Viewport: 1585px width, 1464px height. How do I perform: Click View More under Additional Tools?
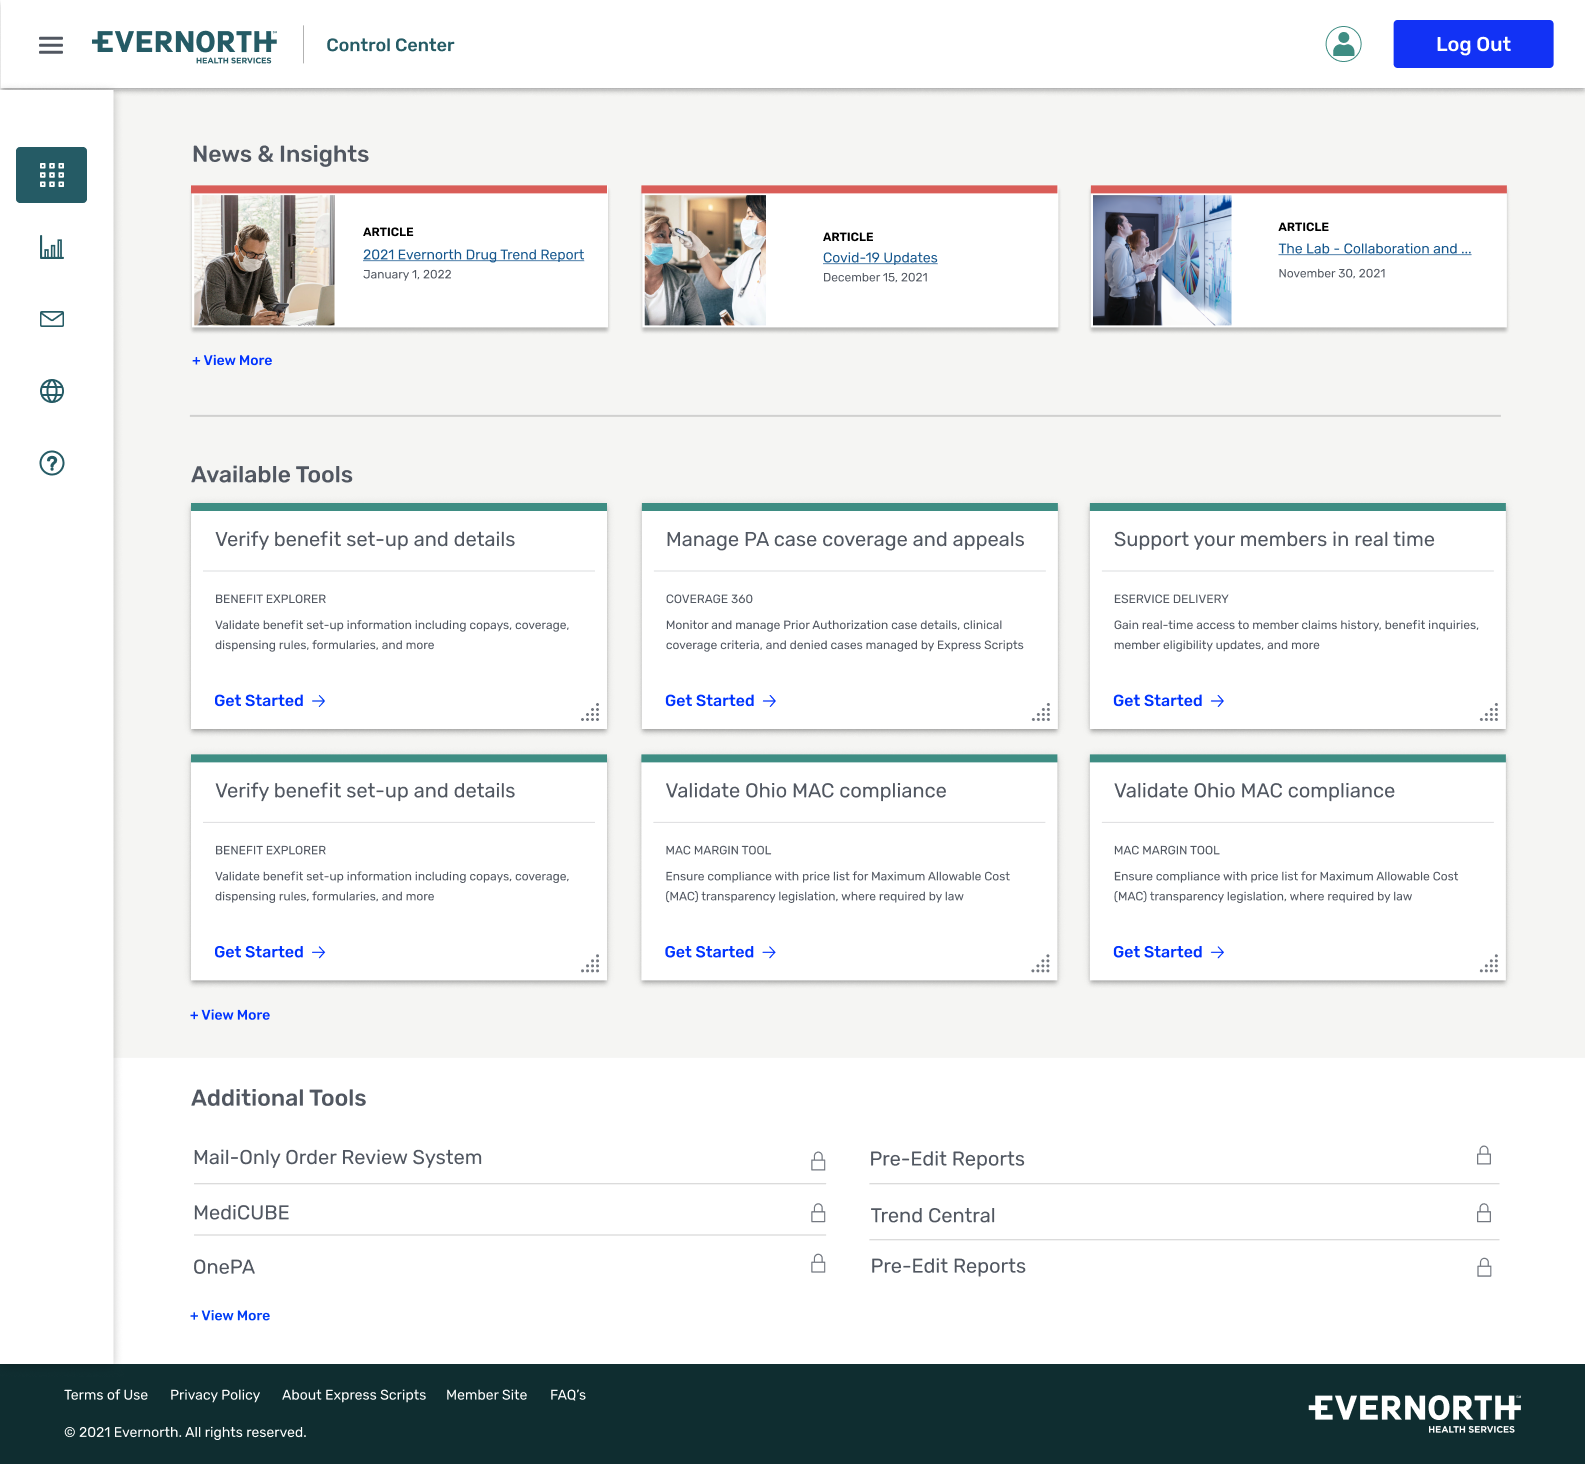[x=230, y=1316]
